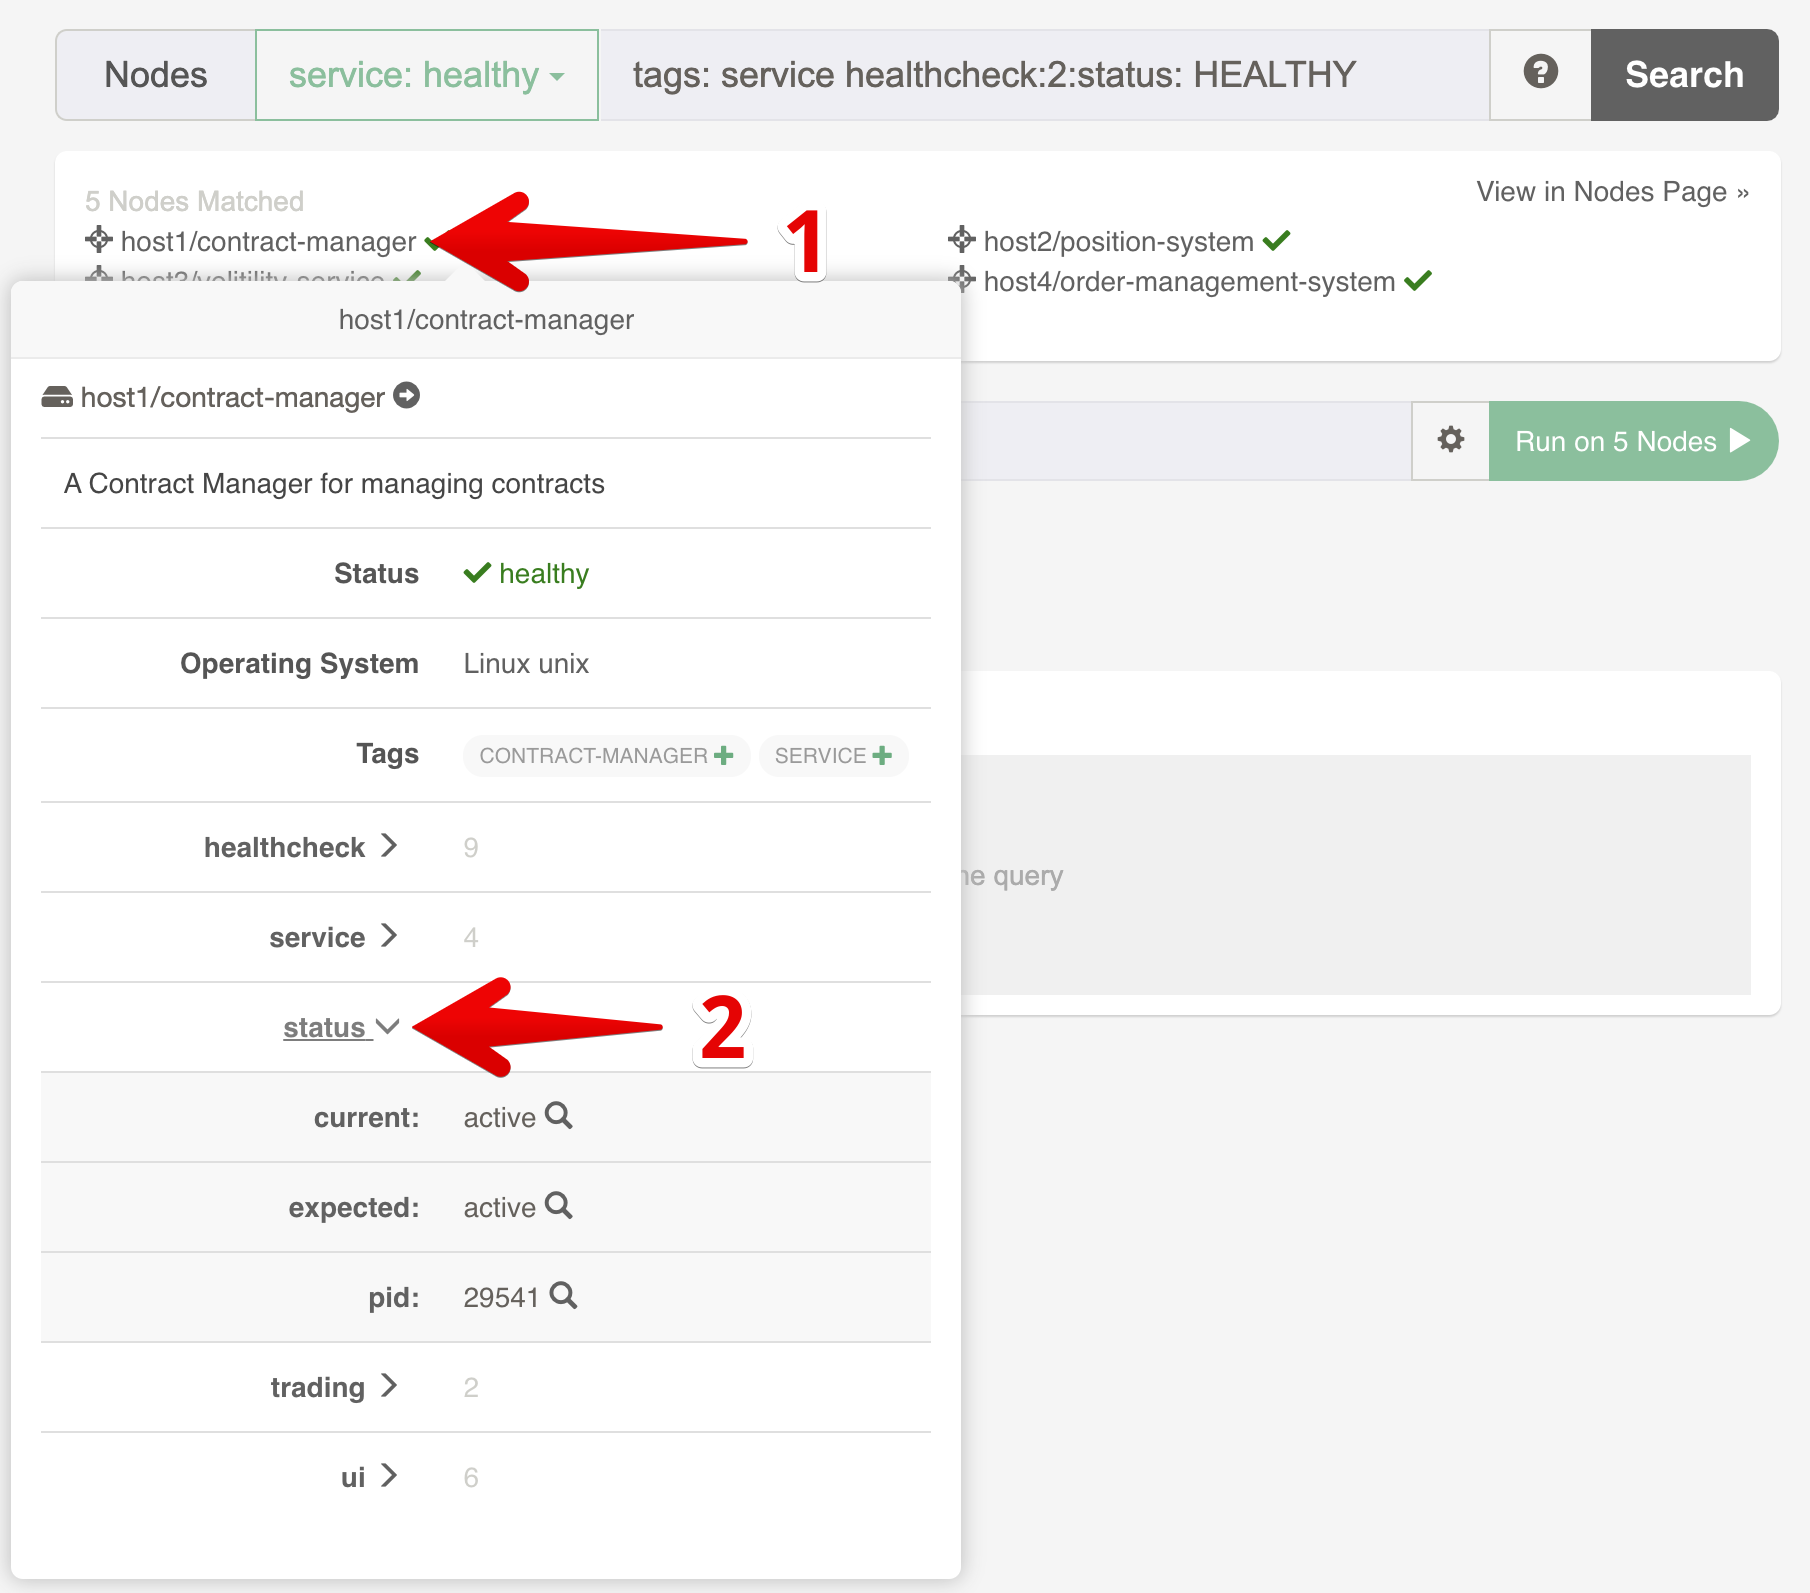Expand the service attribute group
The width and height of the screenshot is (1810, 1593).
click(x=332, y=937)
